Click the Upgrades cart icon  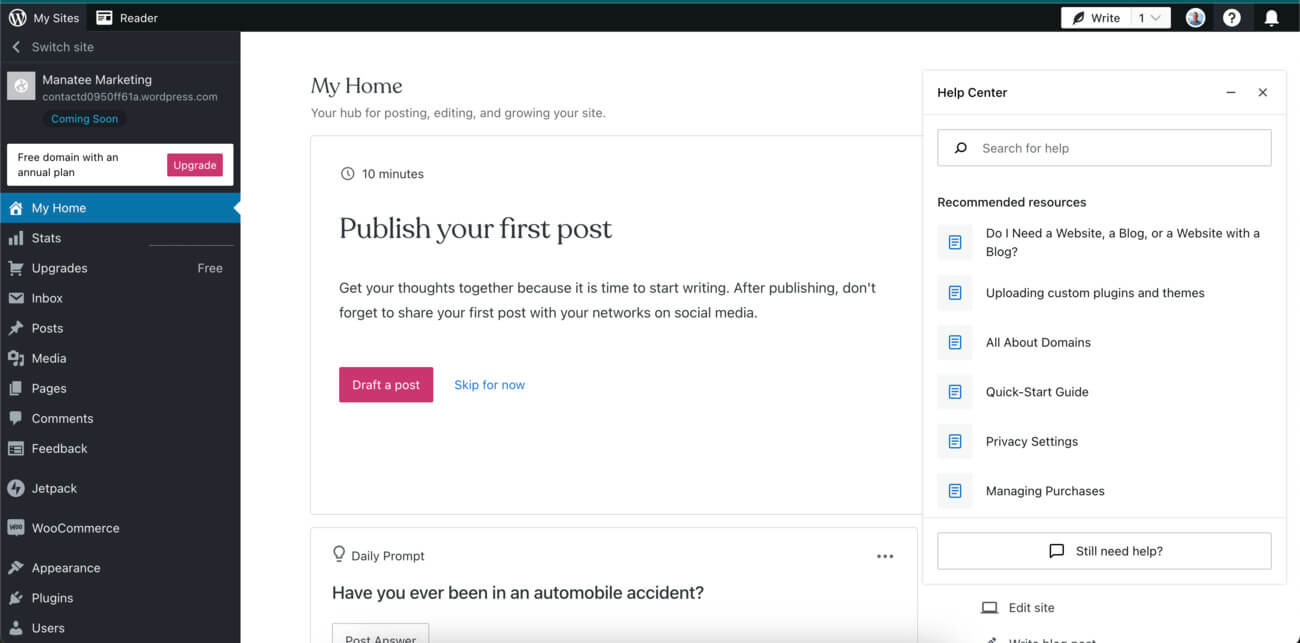16,268
